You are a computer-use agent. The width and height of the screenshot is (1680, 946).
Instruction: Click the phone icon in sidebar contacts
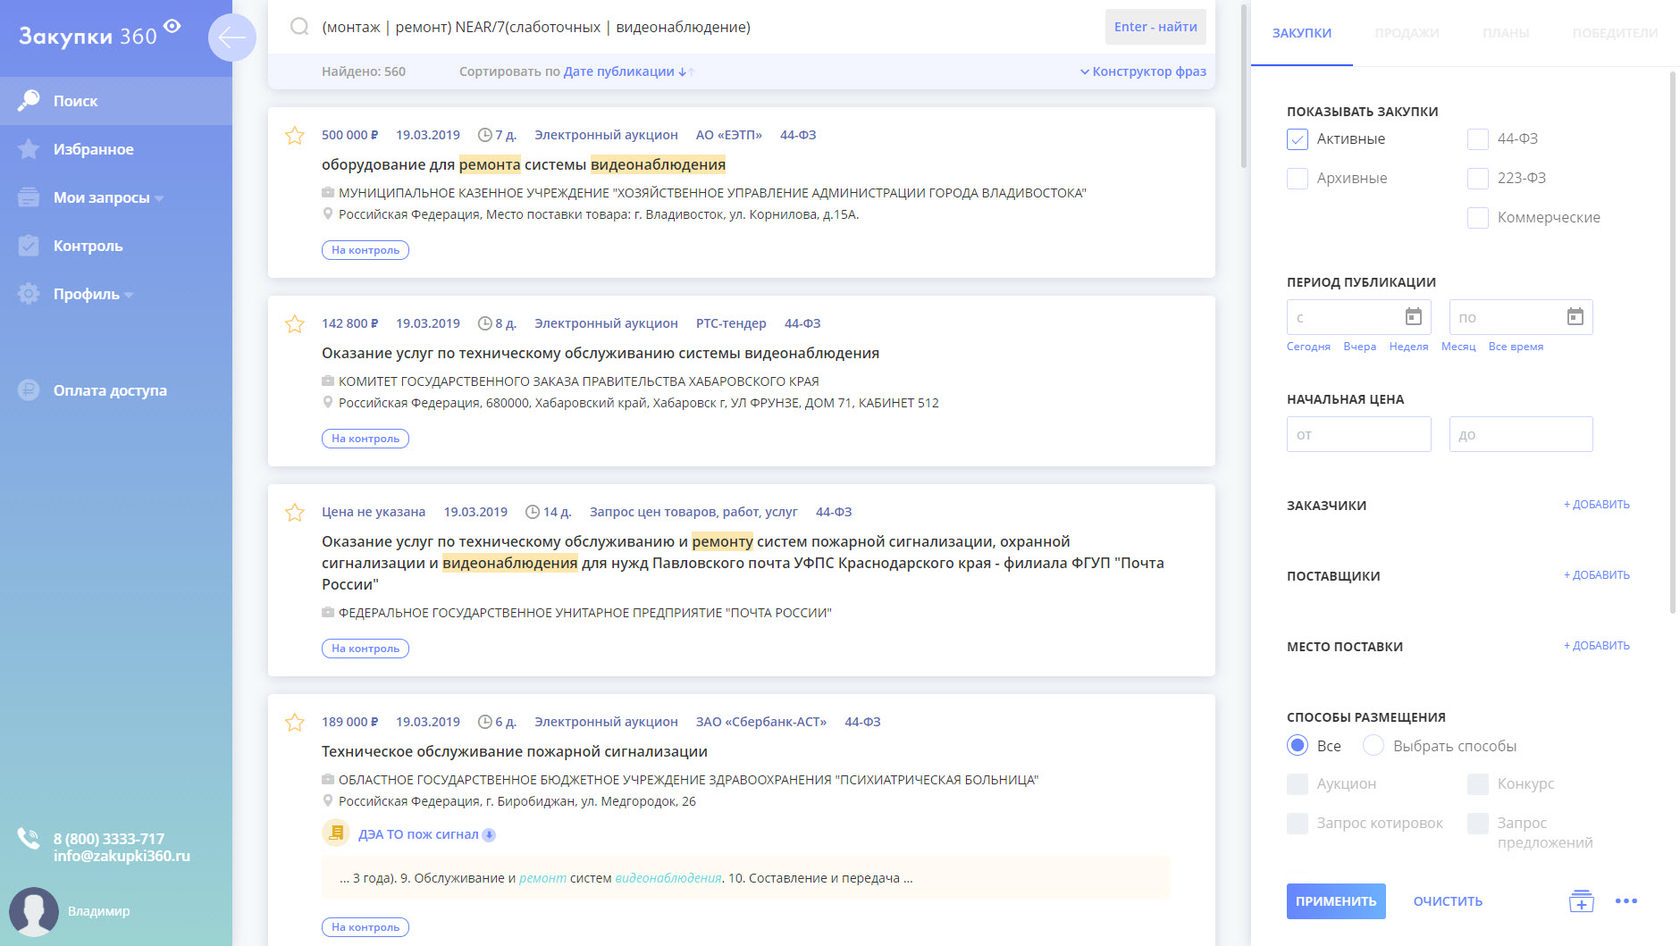pyautogui.click(x=28, y=839)
